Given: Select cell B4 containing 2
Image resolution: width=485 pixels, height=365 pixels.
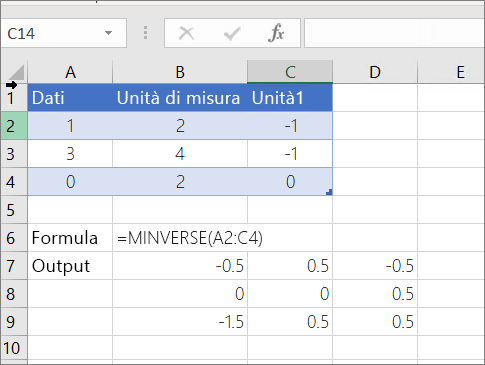Looking at the screenshot, I should pyautogui.click(x=180, y=182).
